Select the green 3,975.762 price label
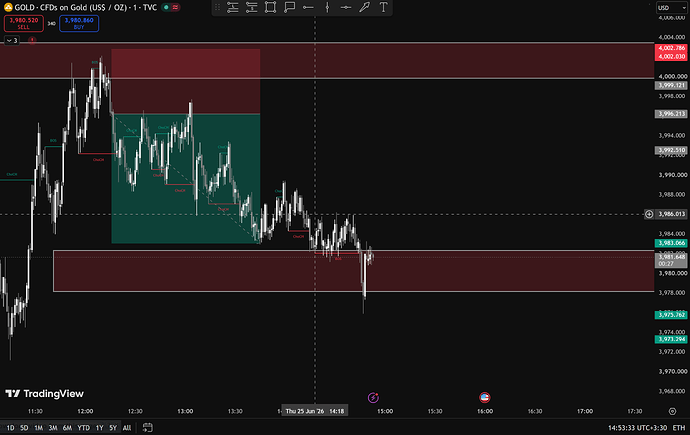The height and width of the screenshot is (435, 690). pyautogui.click(x=671, y=315)
